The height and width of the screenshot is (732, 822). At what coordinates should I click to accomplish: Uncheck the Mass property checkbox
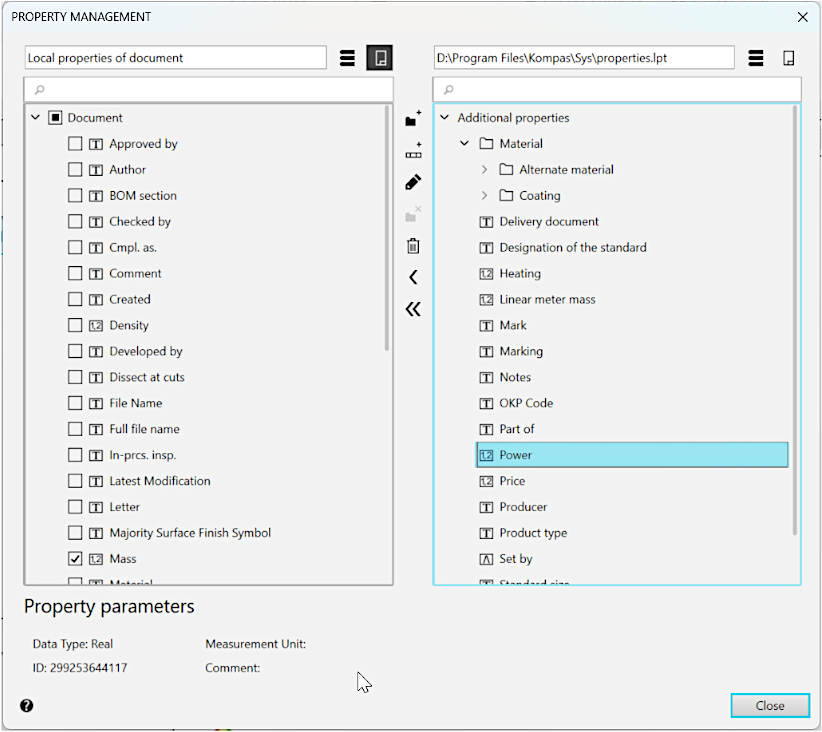click(x=75, y=559)
